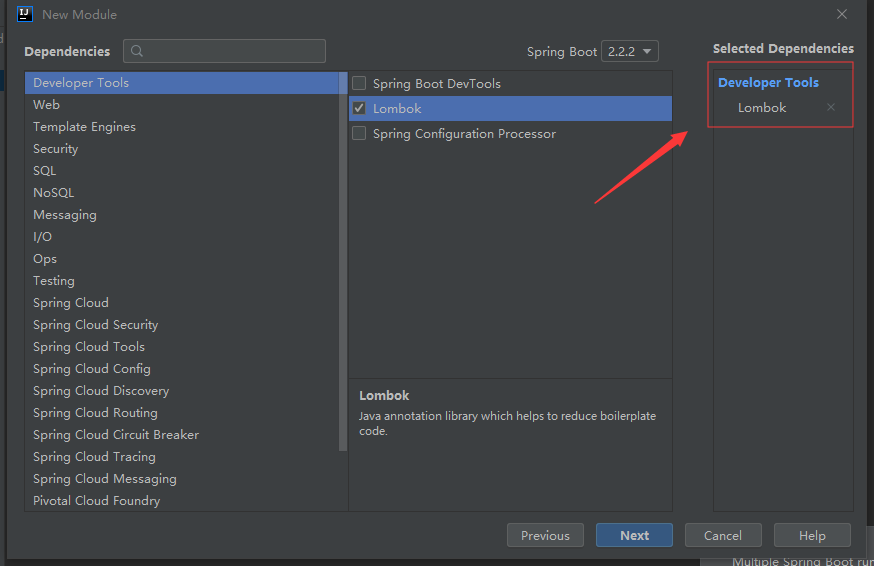
Task: Enable Spring Boot DevTools checkbox
Action: coord(359,83)
